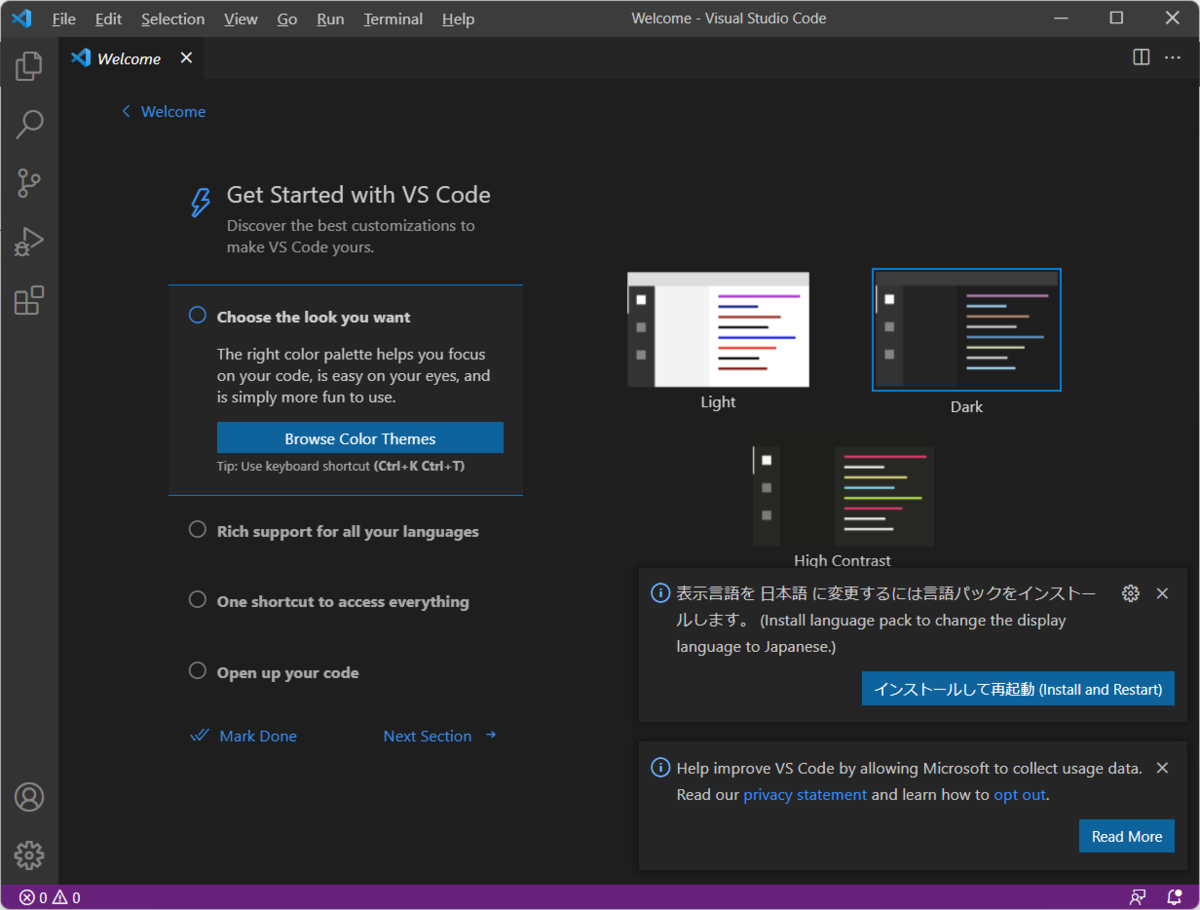
Task: Open the Edit menu
Action: pyautogui.click(x=108, y=19)
